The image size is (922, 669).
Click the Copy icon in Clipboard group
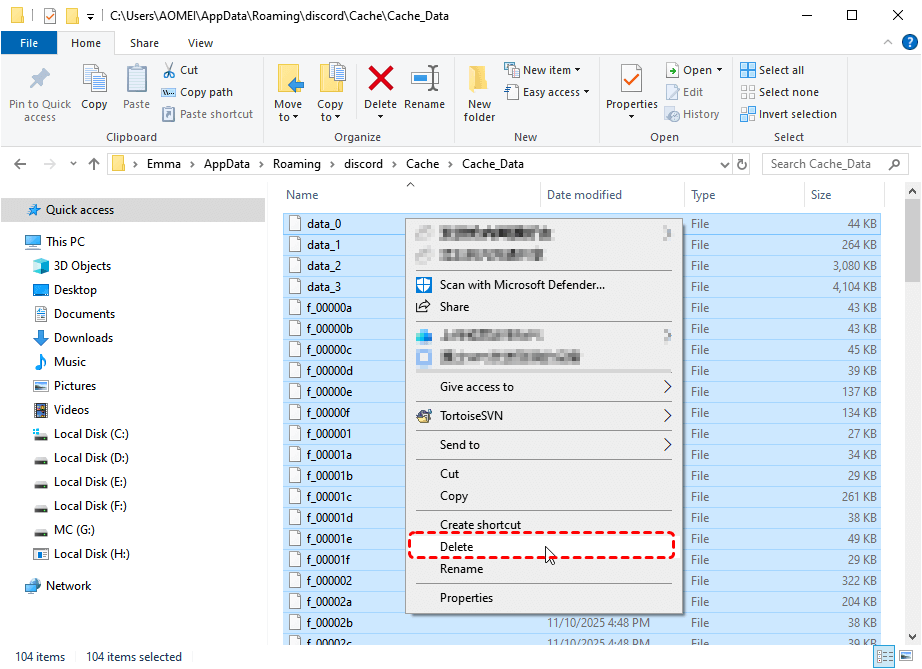pyautogui.click(x=94, y=80)
